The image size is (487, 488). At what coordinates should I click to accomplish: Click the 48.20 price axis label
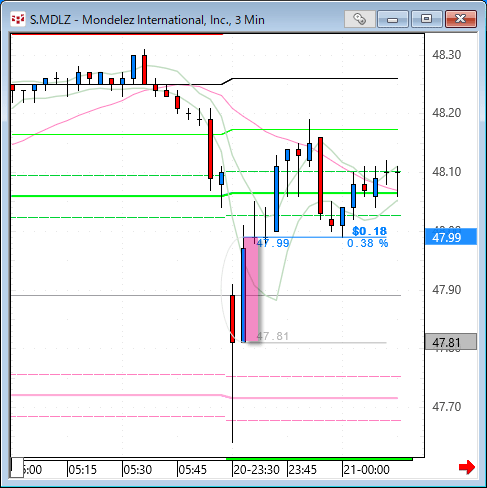(x=446, y=113)
